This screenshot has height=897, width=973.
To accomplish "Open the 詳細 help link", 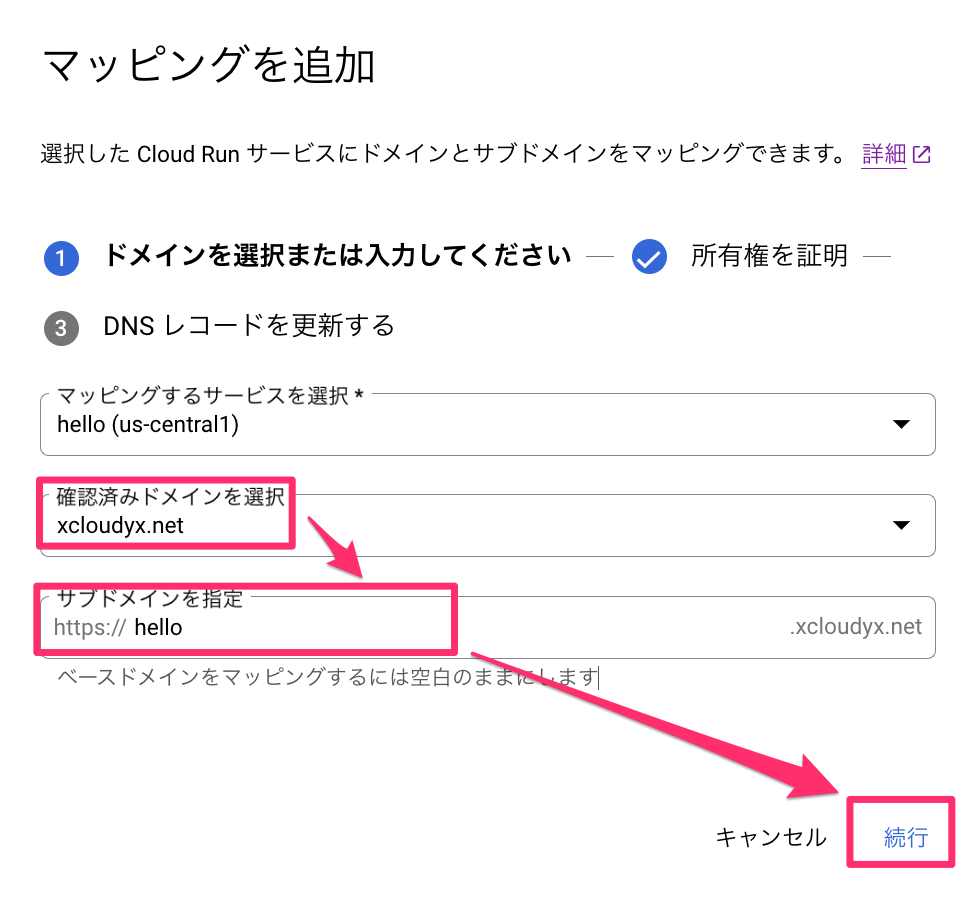I will point(884,154).
